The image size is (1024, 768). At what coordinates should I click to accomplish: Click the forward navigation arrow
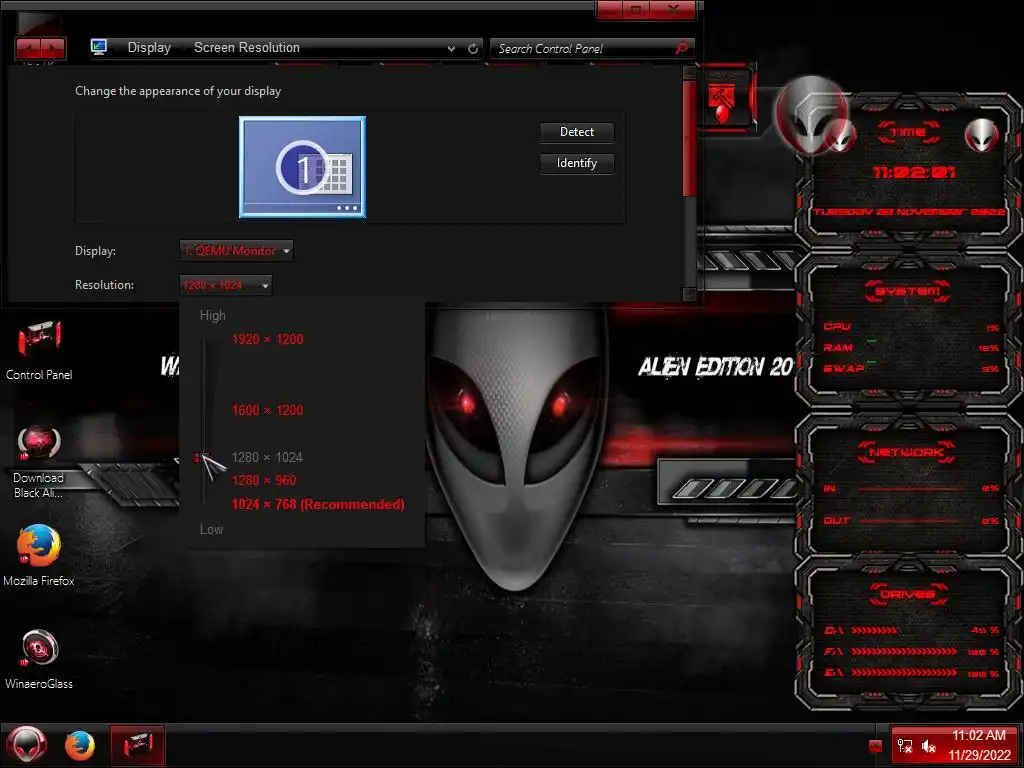(x=54, y=48)
